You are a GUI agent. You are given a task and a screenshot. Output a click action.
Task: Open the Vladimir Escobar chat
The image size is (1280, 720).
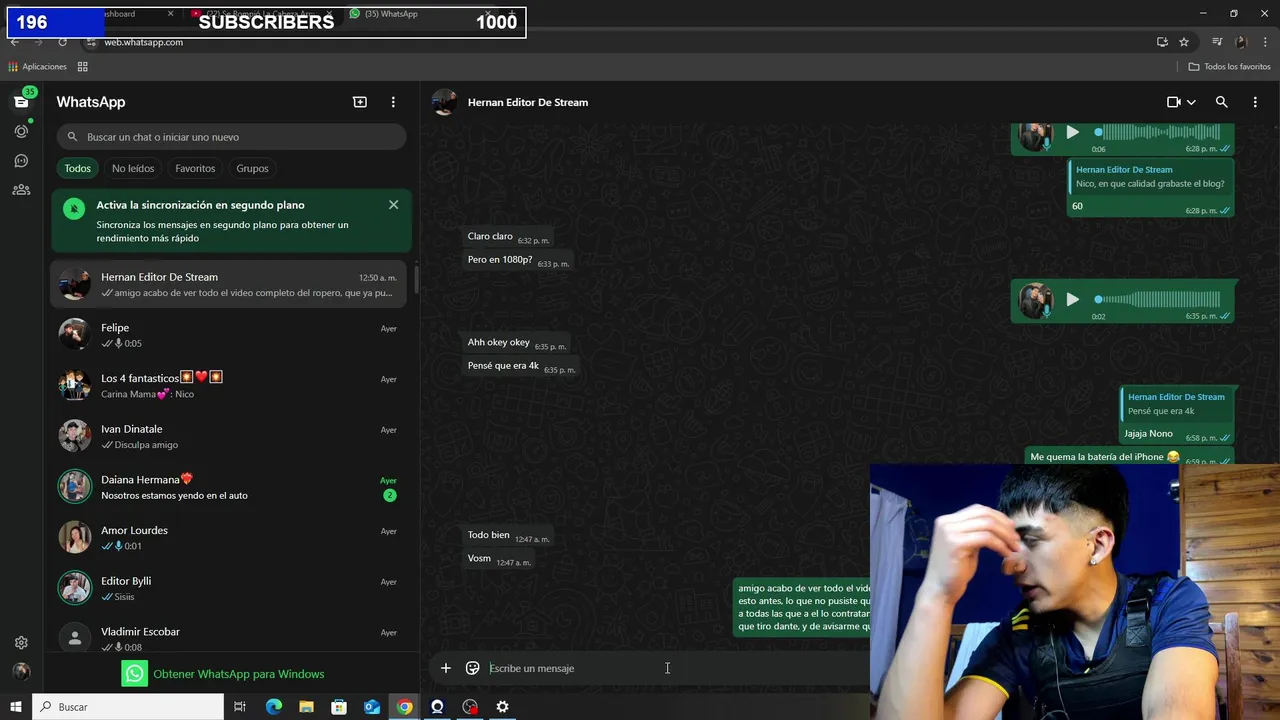[229, 637]
